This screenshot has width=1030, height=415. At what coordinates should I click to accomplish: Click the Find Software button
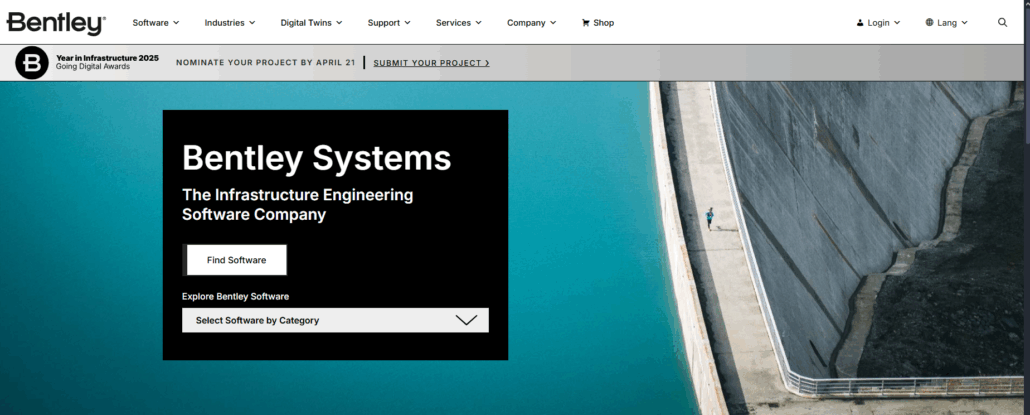coord(236,260)
